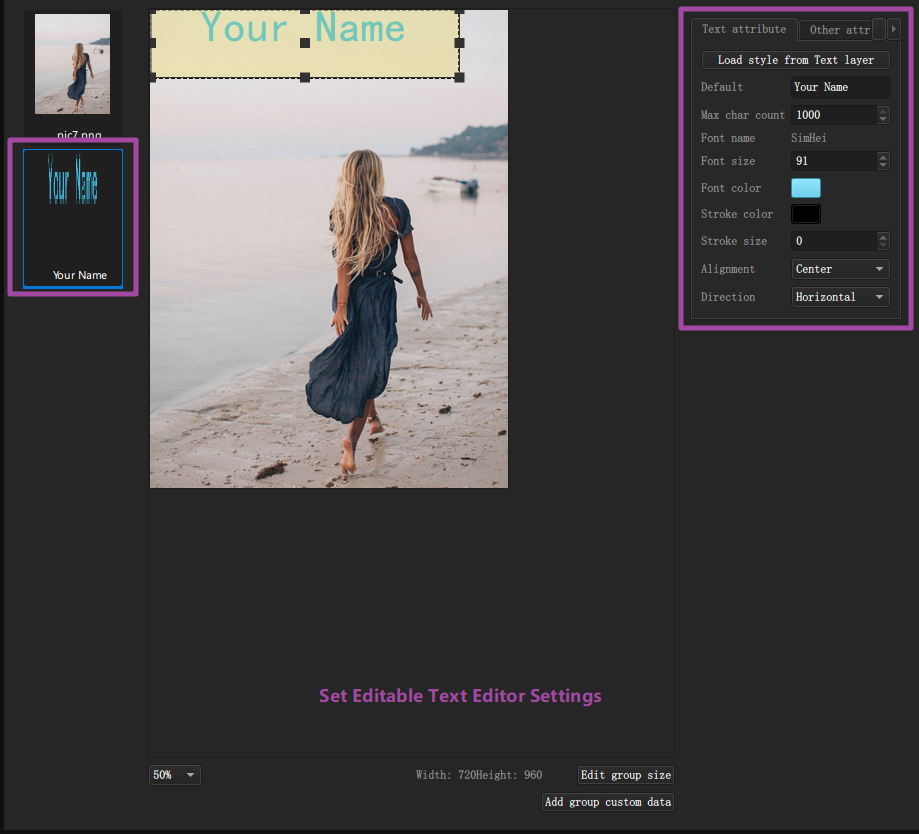Increase Font size with up arrow
The width and height of the screenshot is (919, 834).
tap(883, 156)
